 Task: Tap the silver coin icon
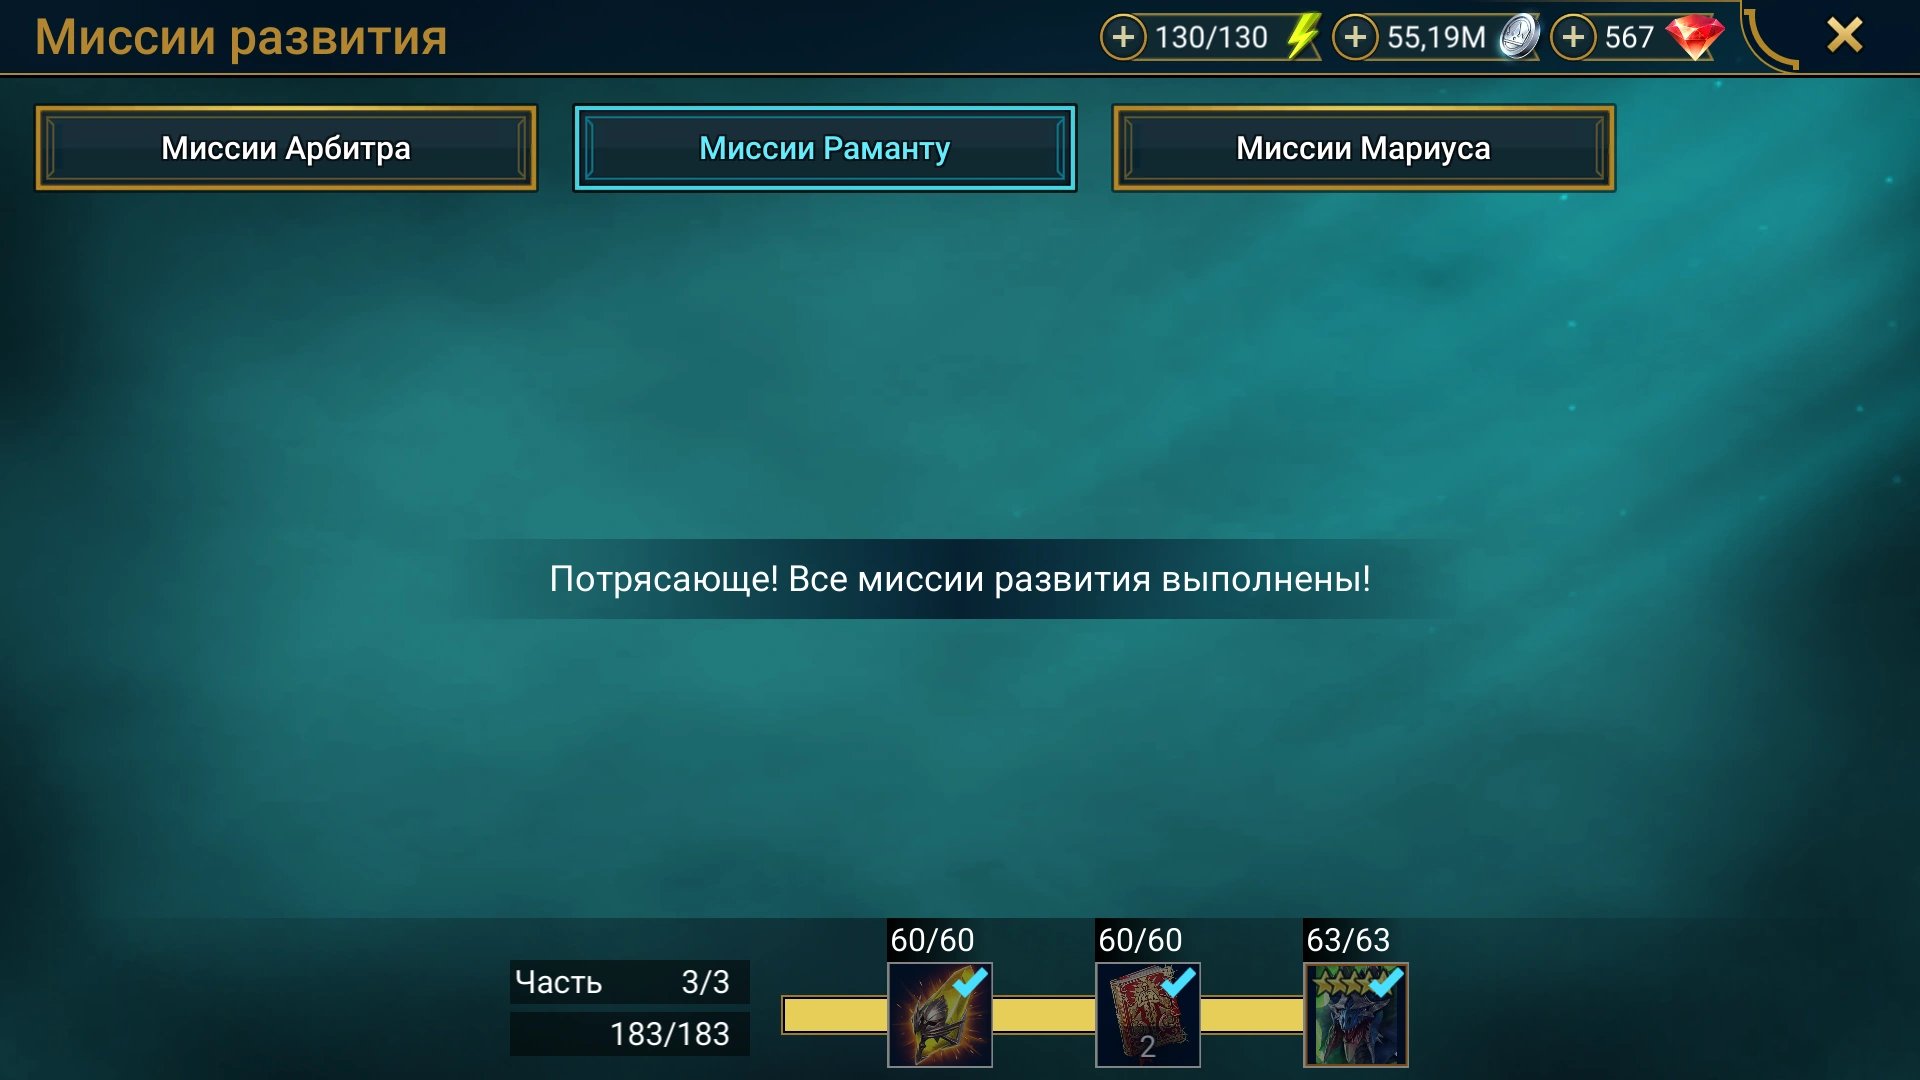click(1519, 37)
